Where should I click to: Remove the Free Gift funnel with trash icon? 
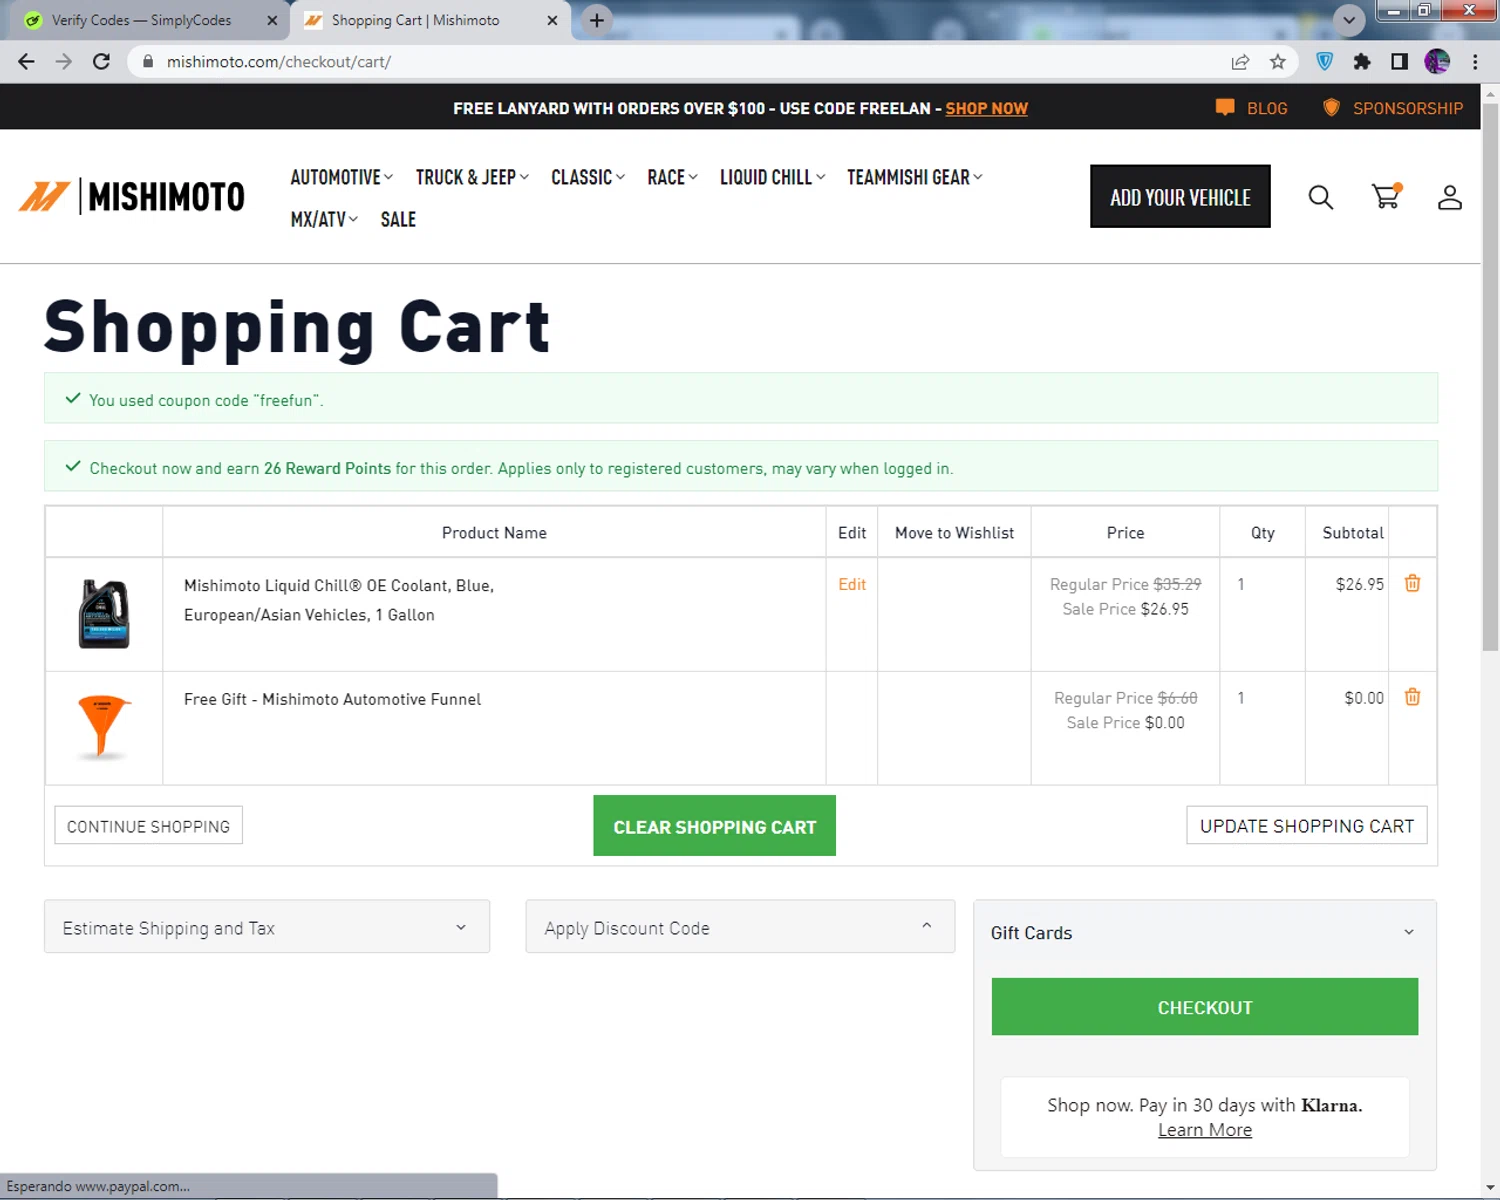(x=1412, y=697)
